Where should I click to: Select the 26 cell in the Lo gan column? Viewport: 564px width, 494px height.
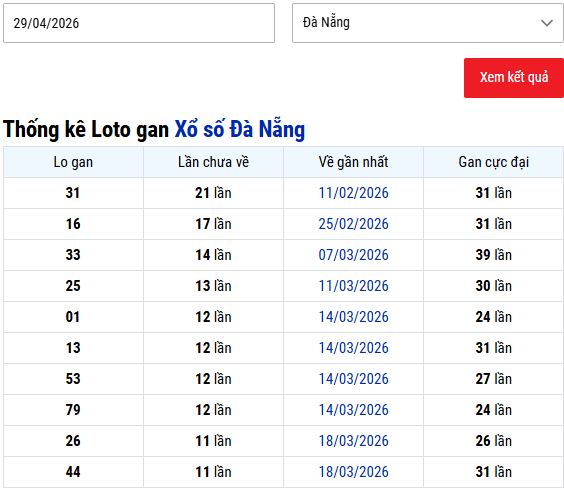(73, 441)
